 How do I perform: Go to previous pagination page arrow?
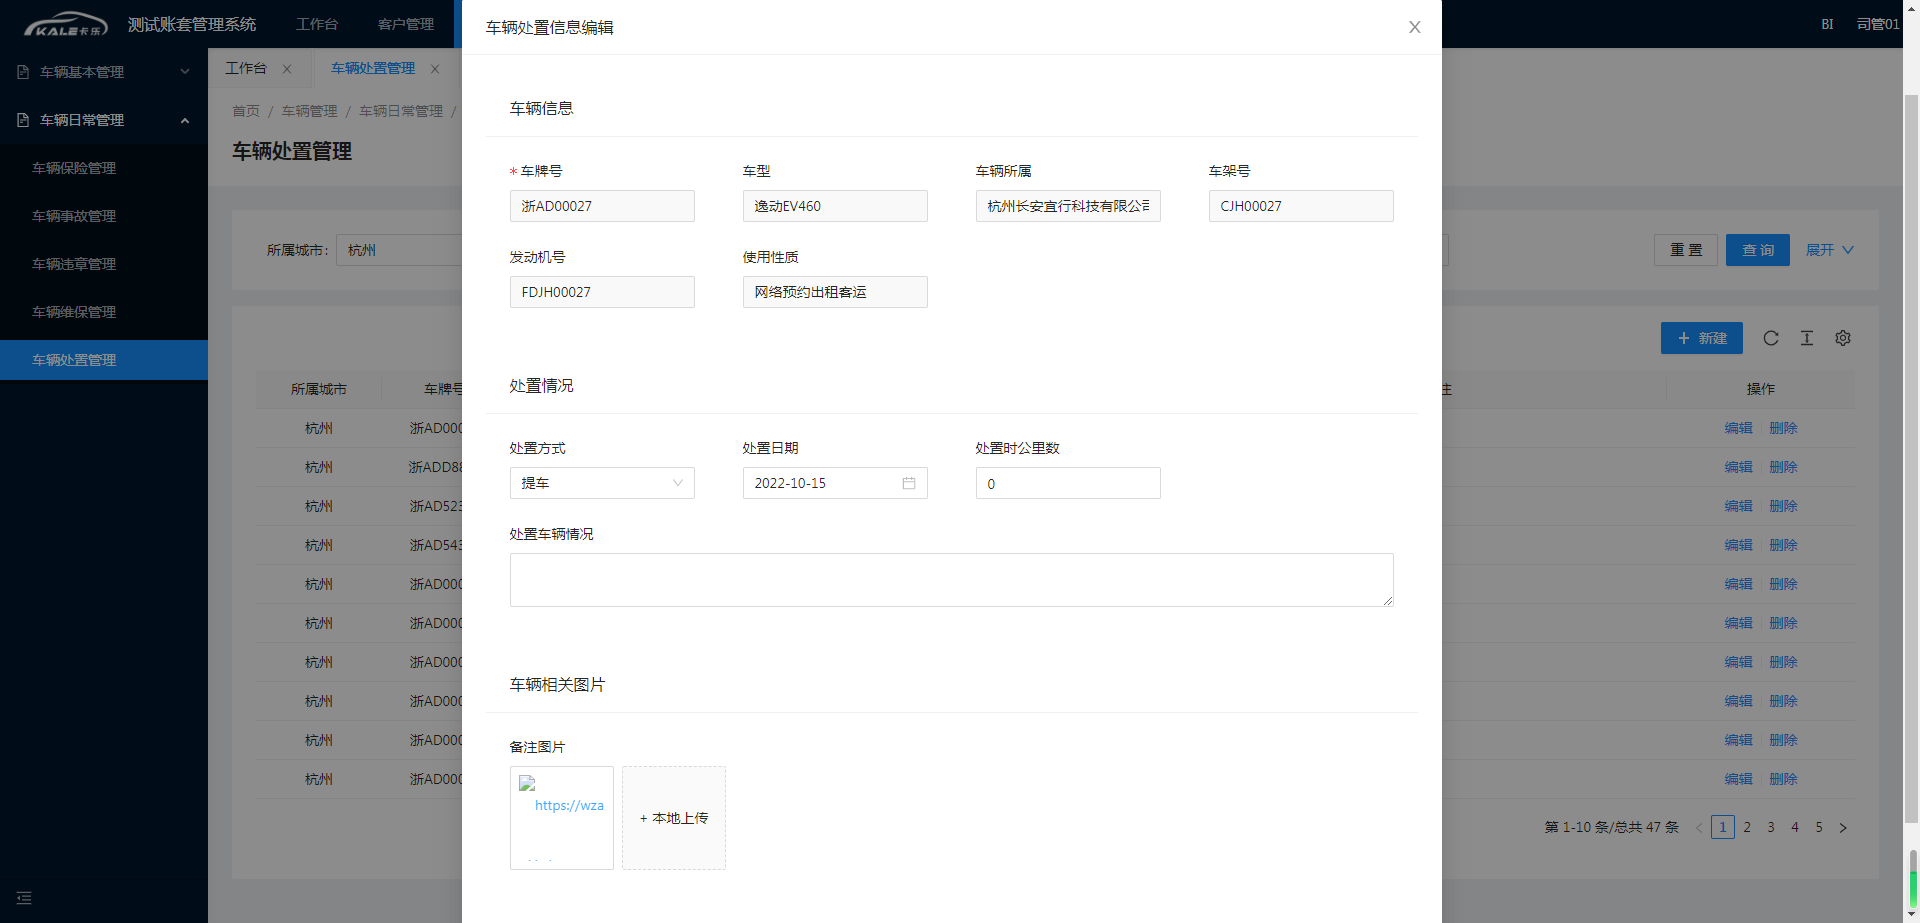(x=1699, y=827)
